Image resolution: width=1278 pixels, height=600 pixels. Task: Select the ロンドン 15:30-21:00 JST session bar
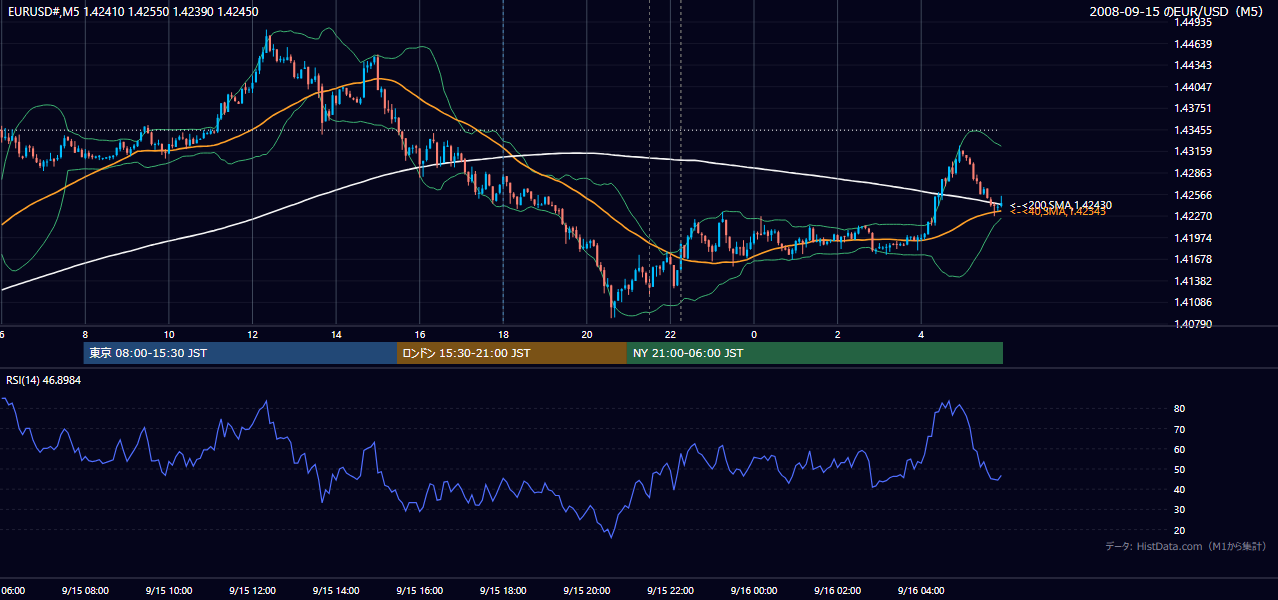(x=512, y=353)
